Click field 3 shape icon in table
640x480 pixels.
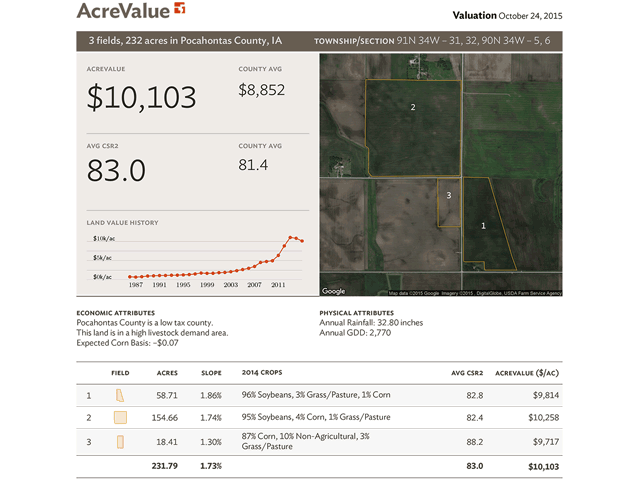coord(120,442)
